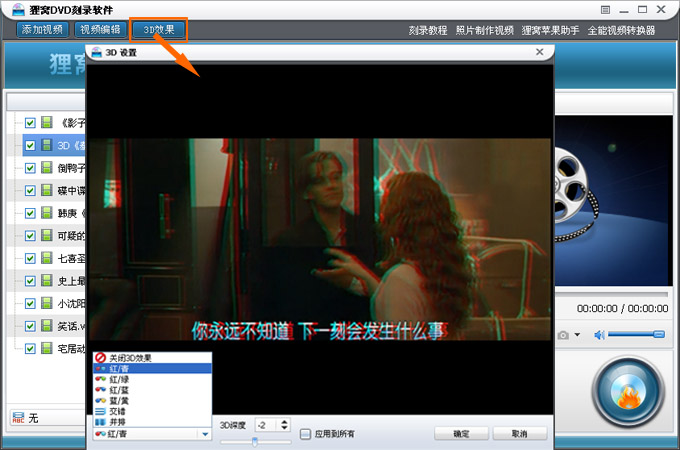The width and height of the screenshot is (680, 450).
Task: Select 关闭3D效果 in the dropdown list
Action: coord(152,358)
